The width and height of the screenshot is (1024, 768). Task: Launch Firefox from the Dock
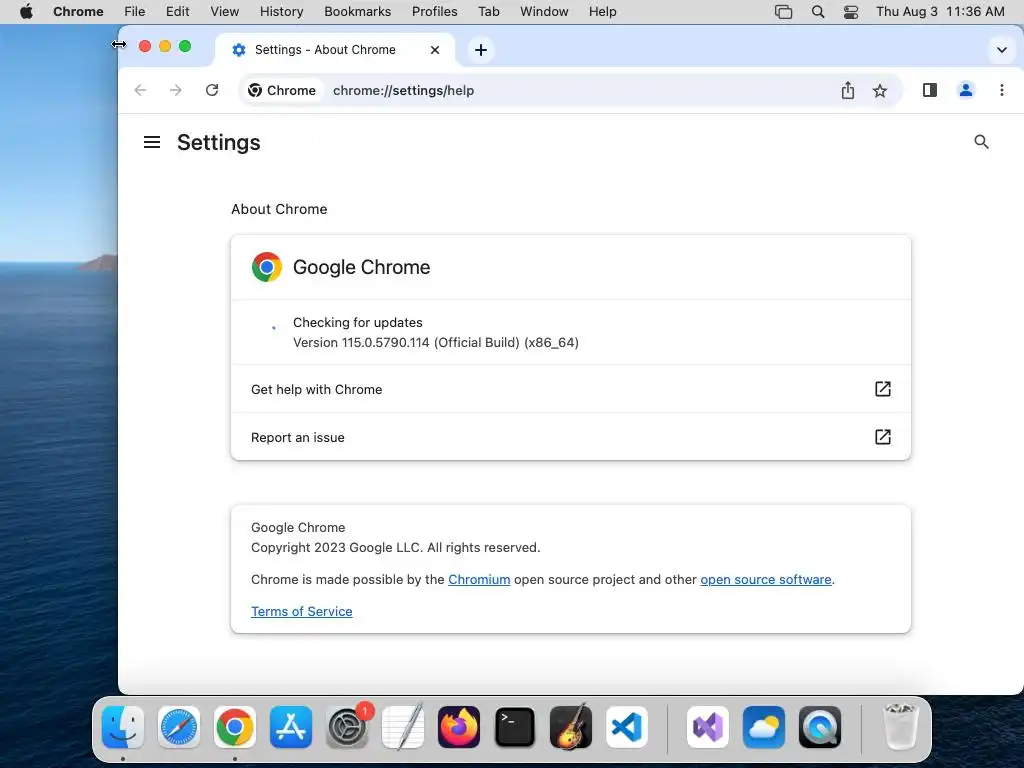pyautogui.click(x=458, y=727)
